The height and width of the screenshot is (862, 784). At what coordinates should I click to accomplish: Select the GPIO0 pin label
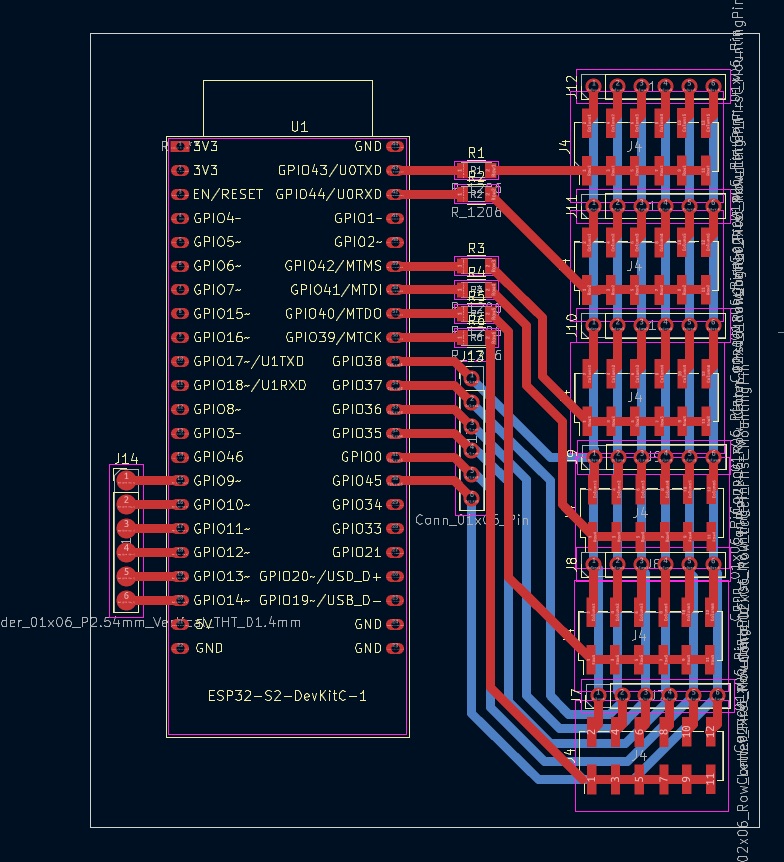point(361,457)
